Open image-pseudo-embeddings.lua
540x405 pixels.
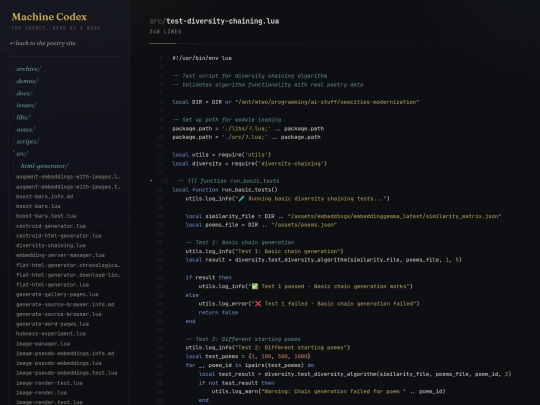coord(59,363)
